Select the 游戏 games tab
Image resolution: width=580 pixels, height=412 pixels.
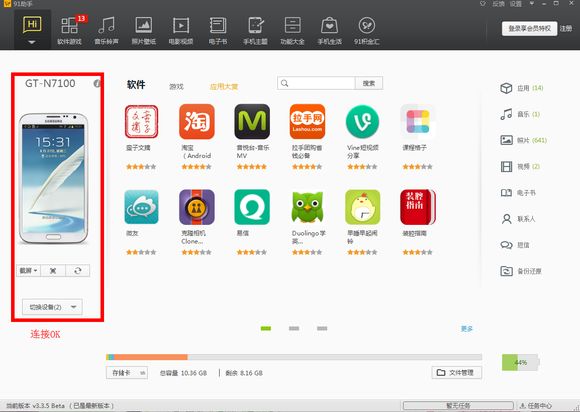pos(176,87)
